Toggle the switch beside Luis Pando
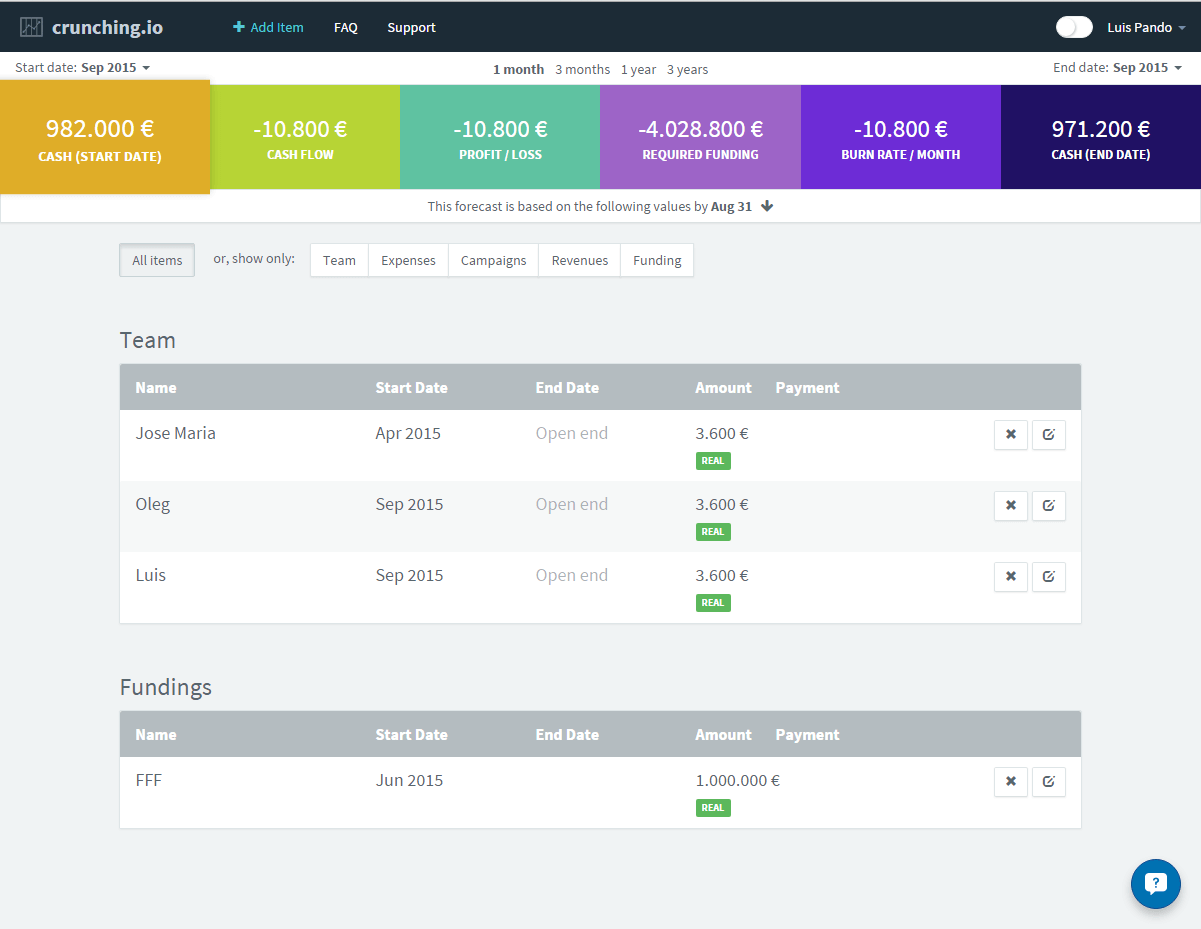The image size is (1201, 929). [x=1074, y=28]
